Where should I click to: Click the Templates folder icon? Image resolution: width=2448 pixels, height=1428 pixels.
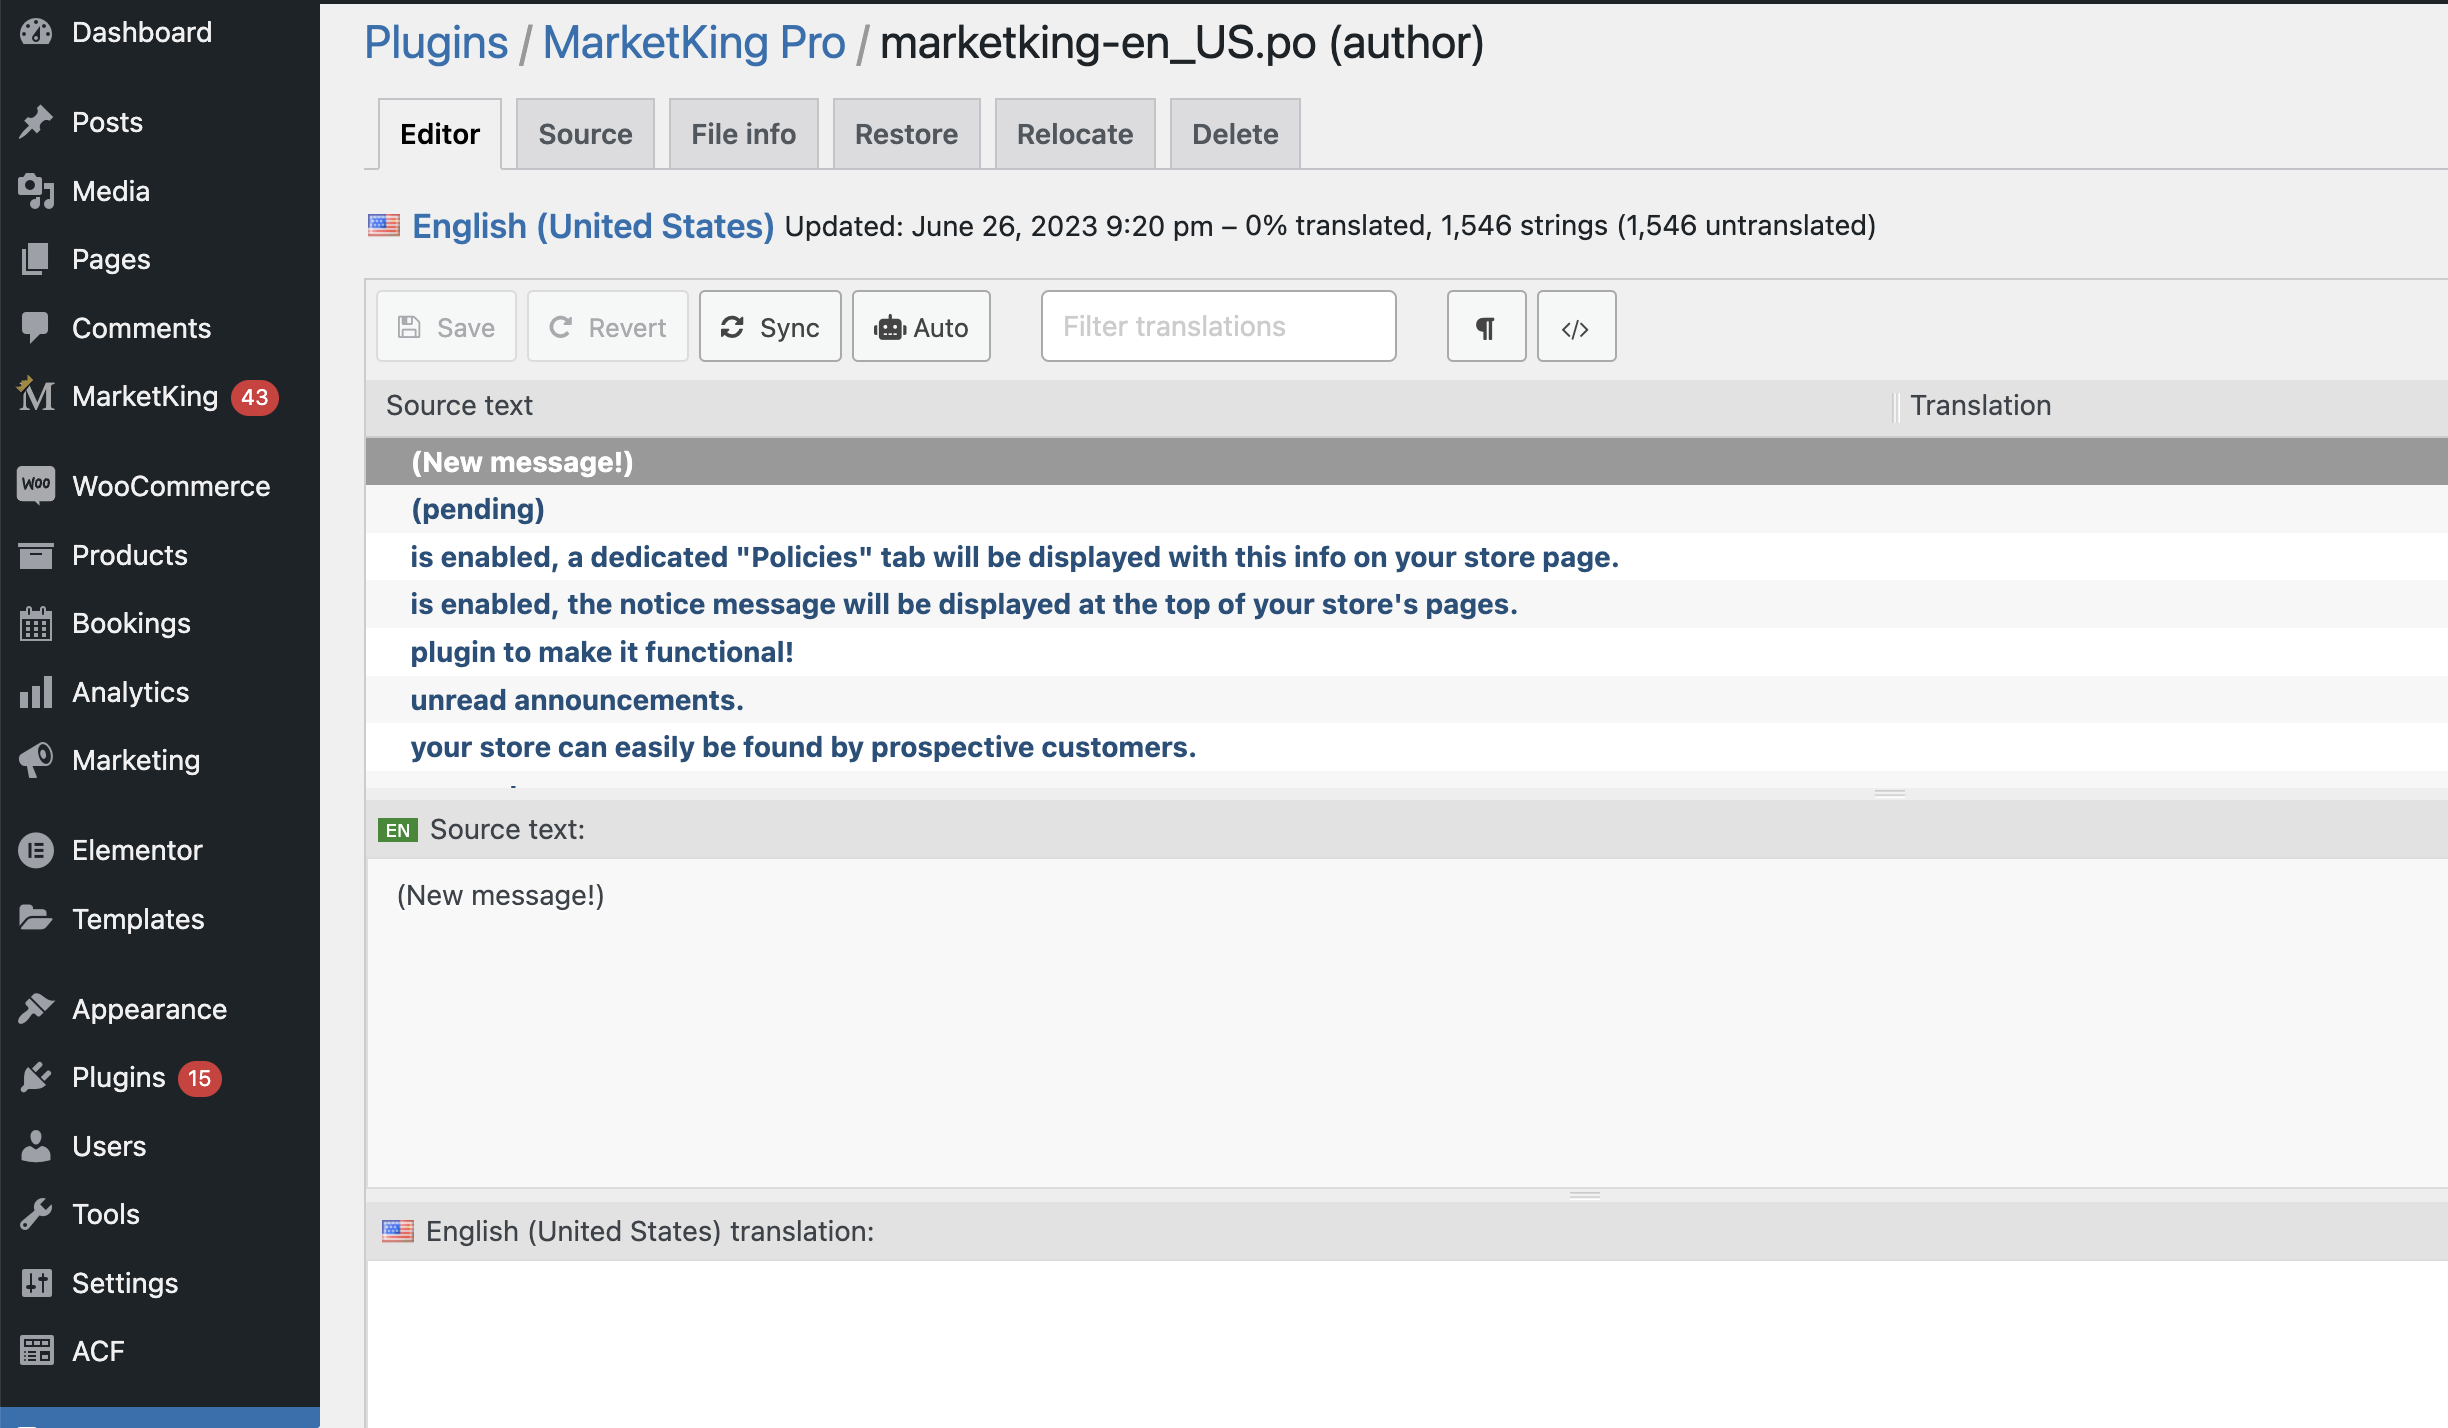(x=36, y=918)
